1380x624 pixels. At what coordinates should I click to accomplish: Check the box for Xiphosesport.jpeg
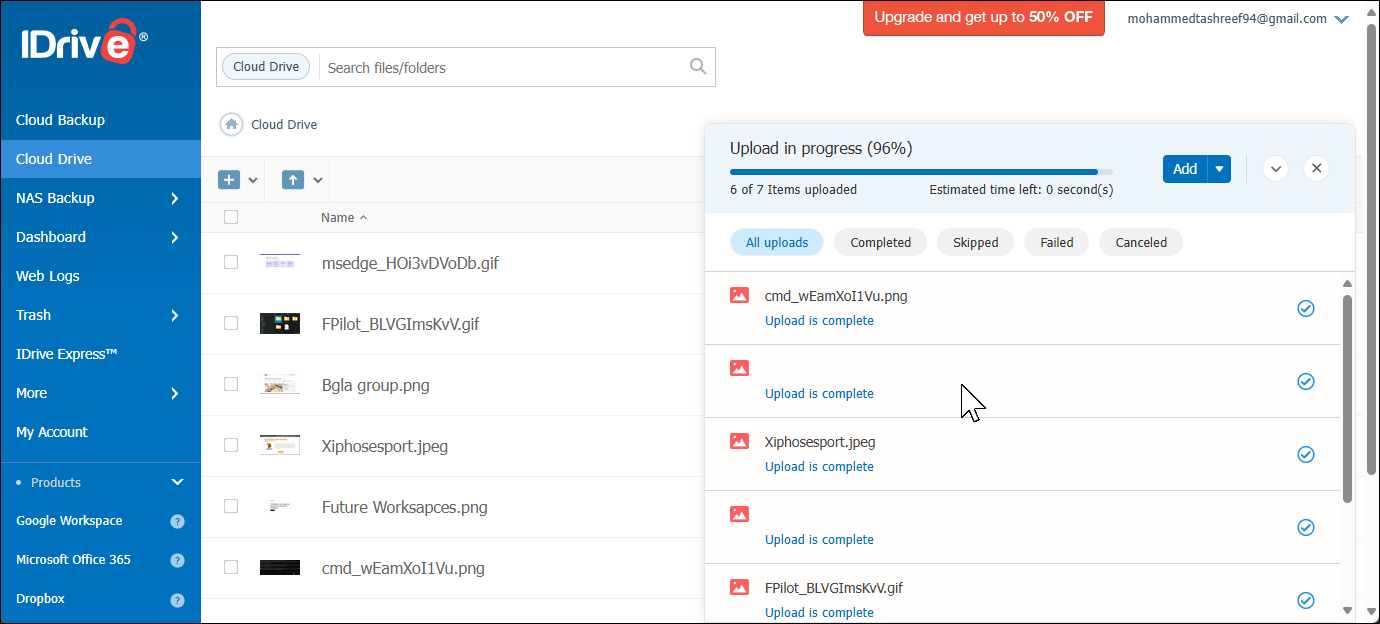coord(231,445)
